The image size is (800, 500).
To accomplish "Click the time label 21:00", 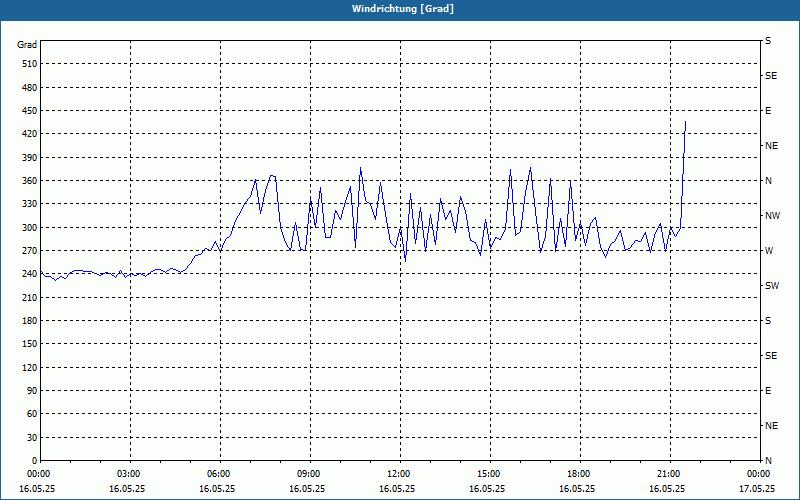I will [x=669, y=473].
